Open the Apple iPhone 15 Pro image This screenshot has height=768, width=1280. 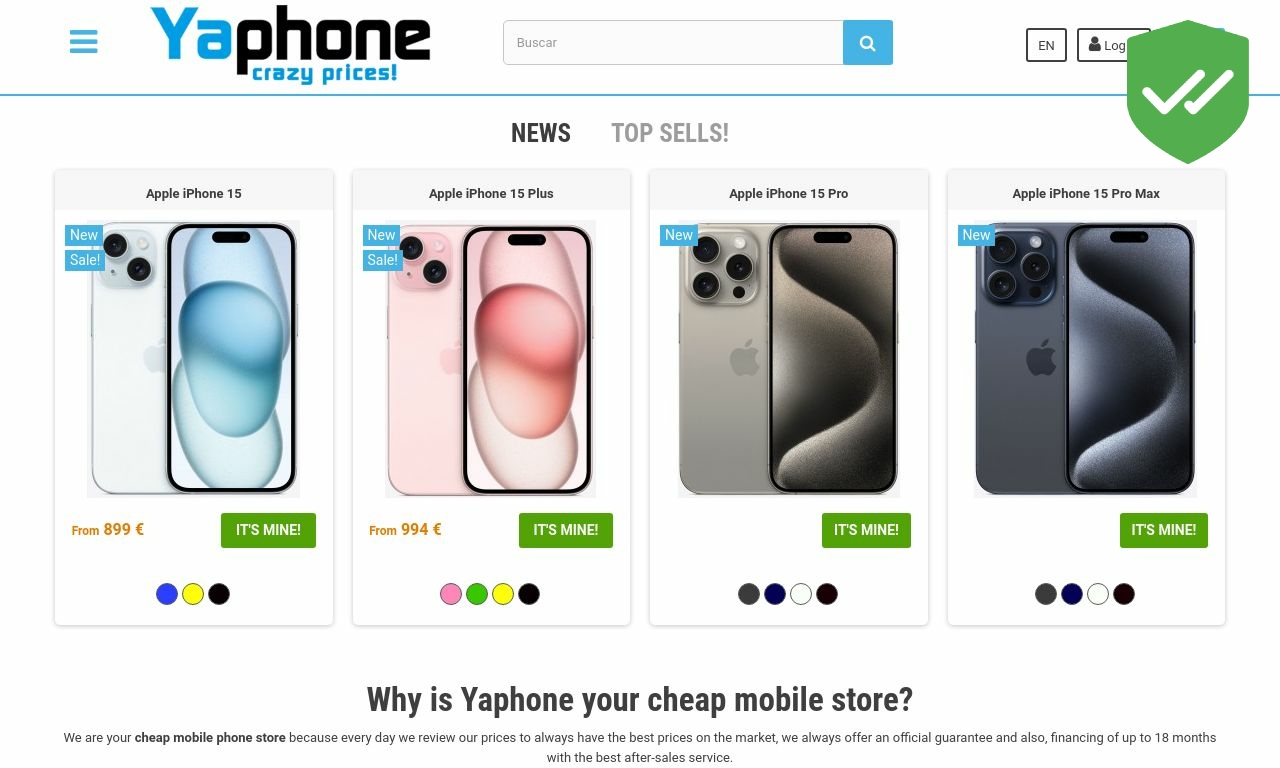click(x=789, y=359)
